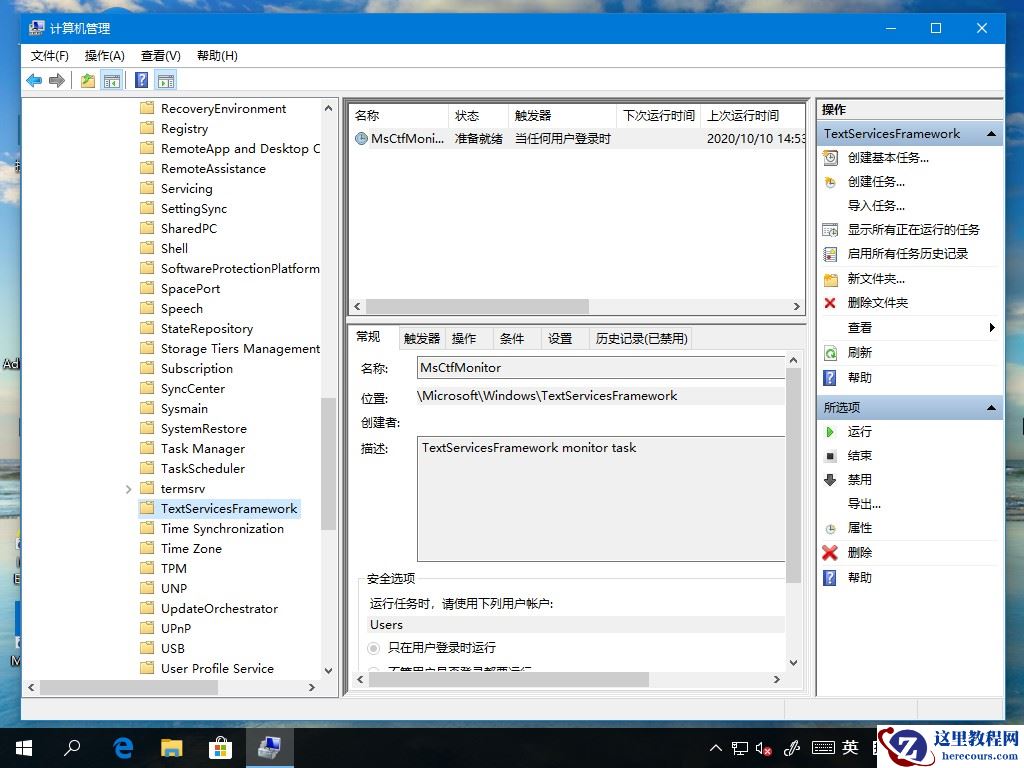Collapse the TextServicesFramework actions section

point(990,133)
